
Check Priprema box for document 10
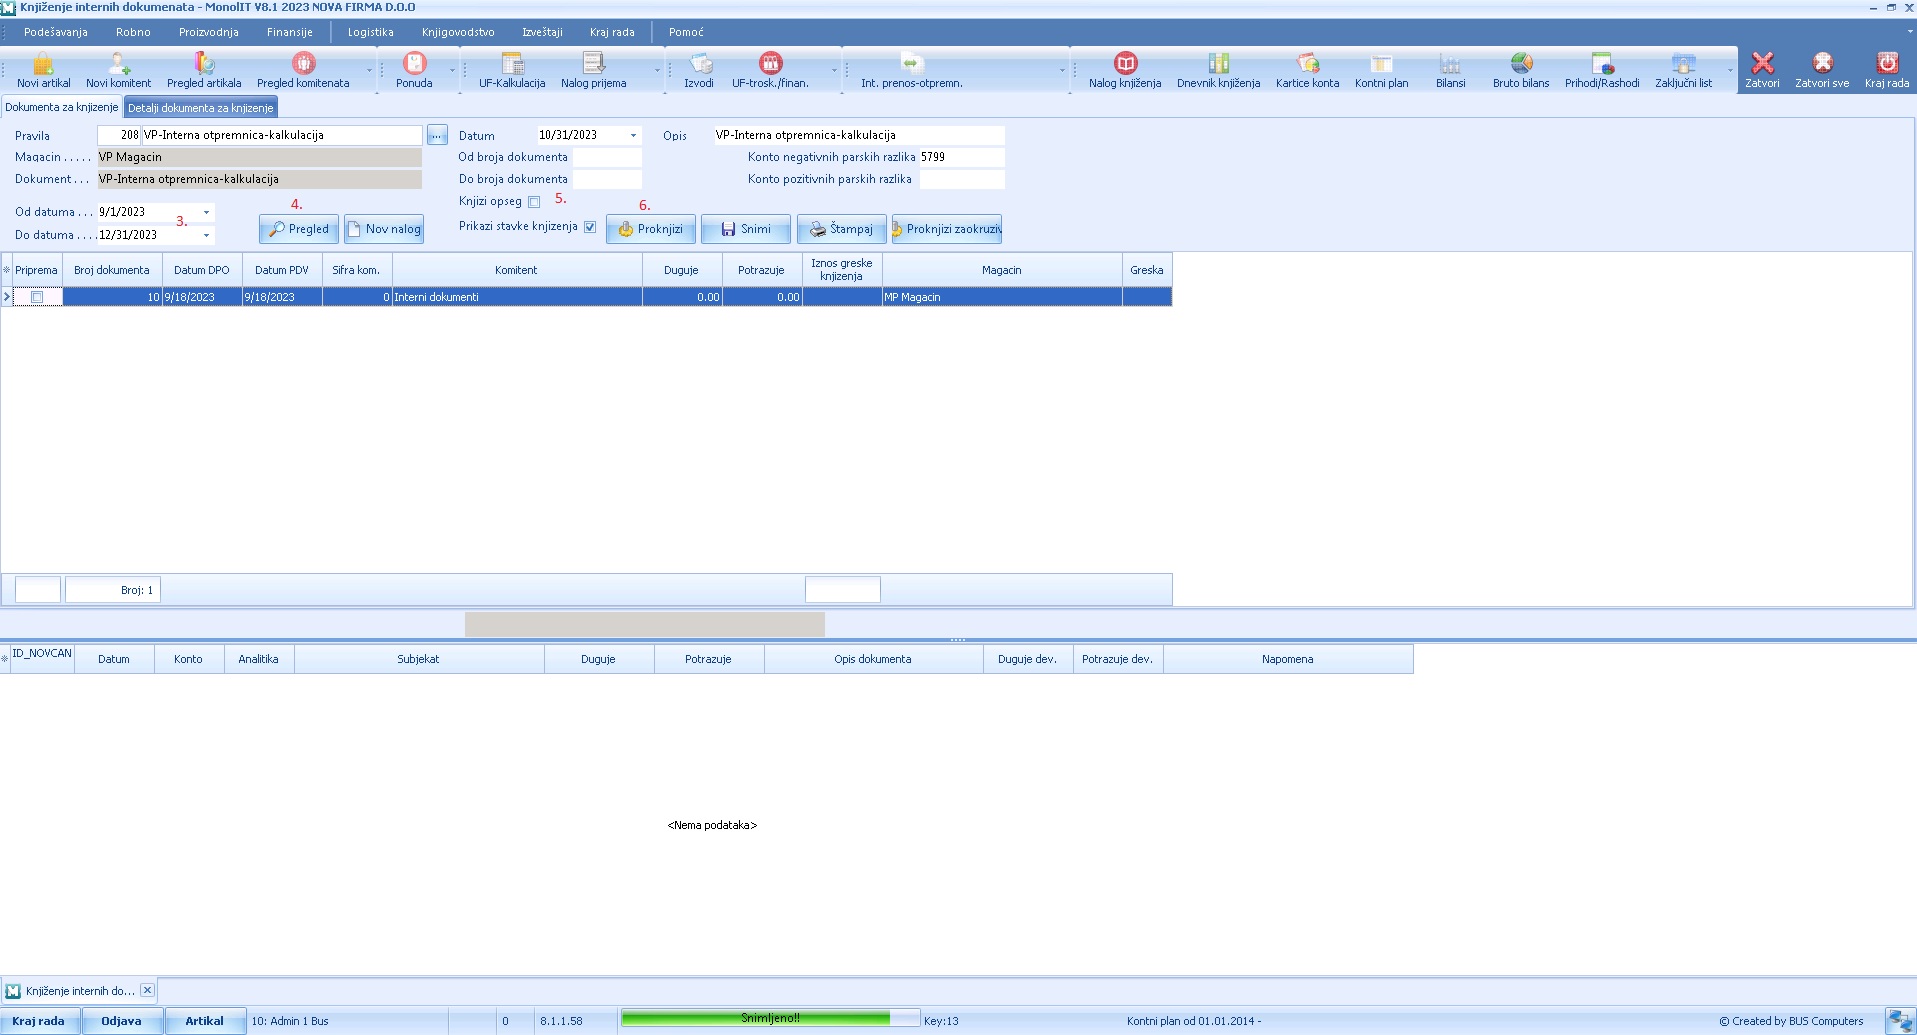(37, 297)
